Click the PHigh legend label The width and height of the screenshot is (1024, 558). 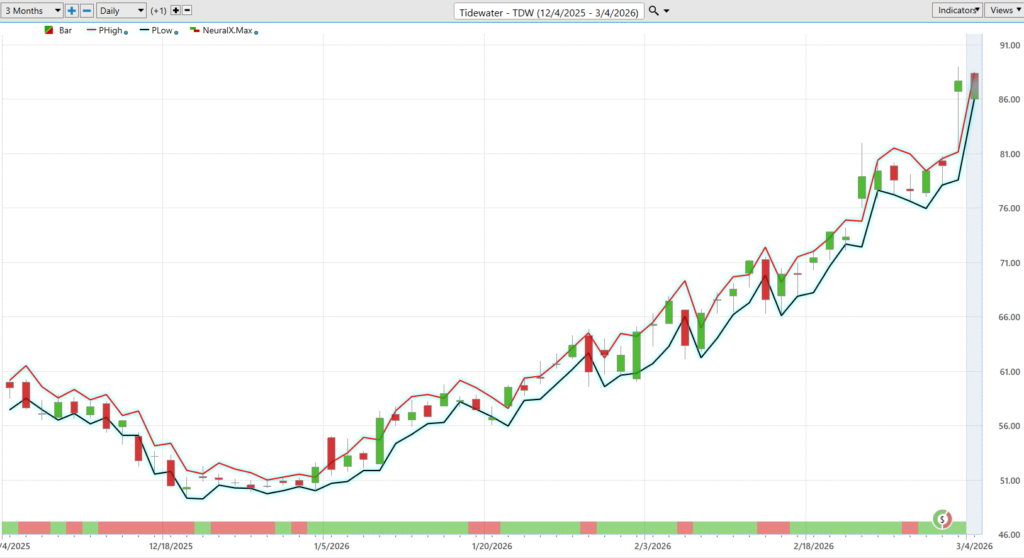[x=110, y=30]
